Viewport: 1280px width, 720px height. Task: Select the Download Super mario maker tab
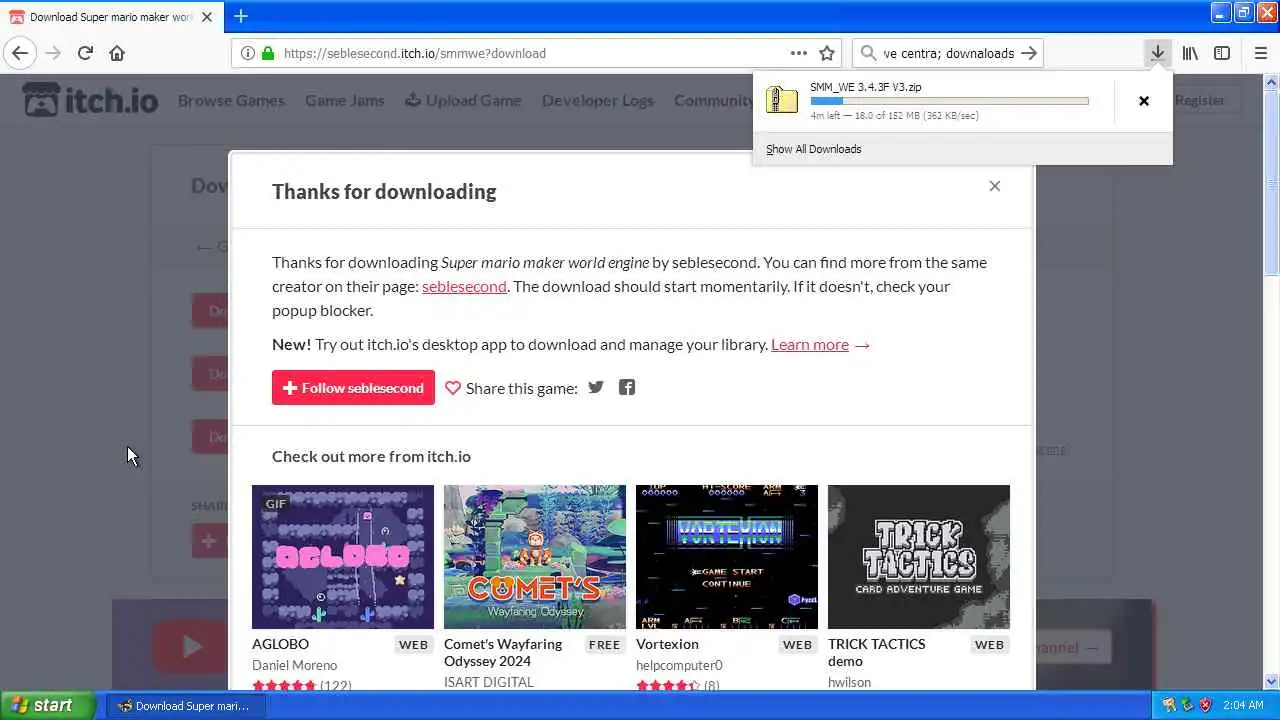click(111, 17)
